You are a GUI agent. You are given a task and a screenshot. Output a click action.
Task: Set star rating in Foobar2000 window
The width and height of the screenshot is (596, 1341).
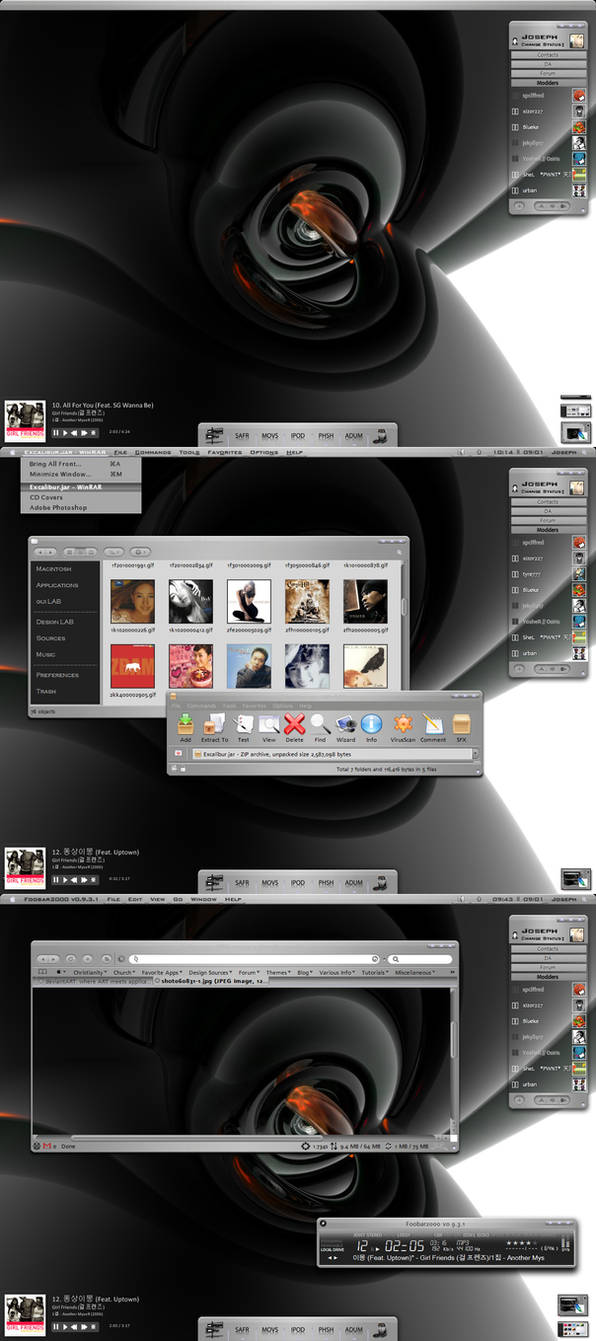[520, 1243]
